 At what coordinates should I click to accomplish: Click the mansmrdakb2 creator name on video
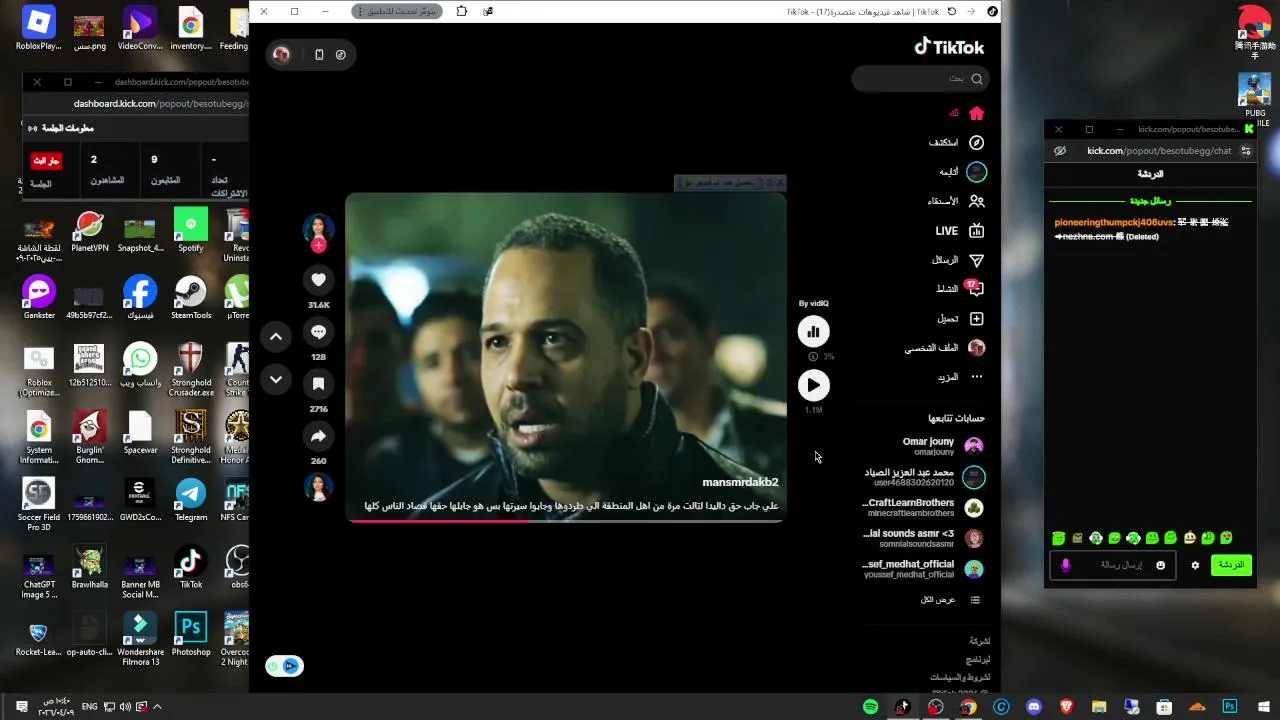740,482
